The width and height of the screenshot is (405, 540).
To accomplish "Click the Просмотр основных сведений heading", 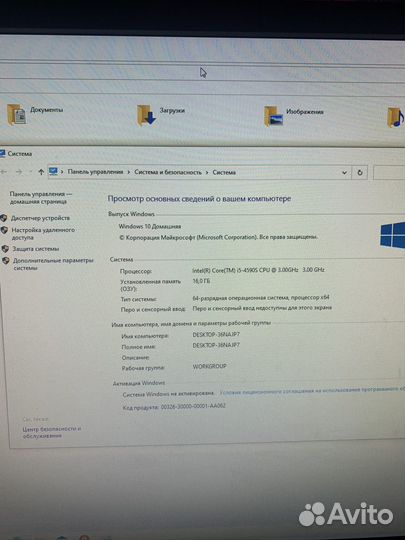I will coord(199,199).
